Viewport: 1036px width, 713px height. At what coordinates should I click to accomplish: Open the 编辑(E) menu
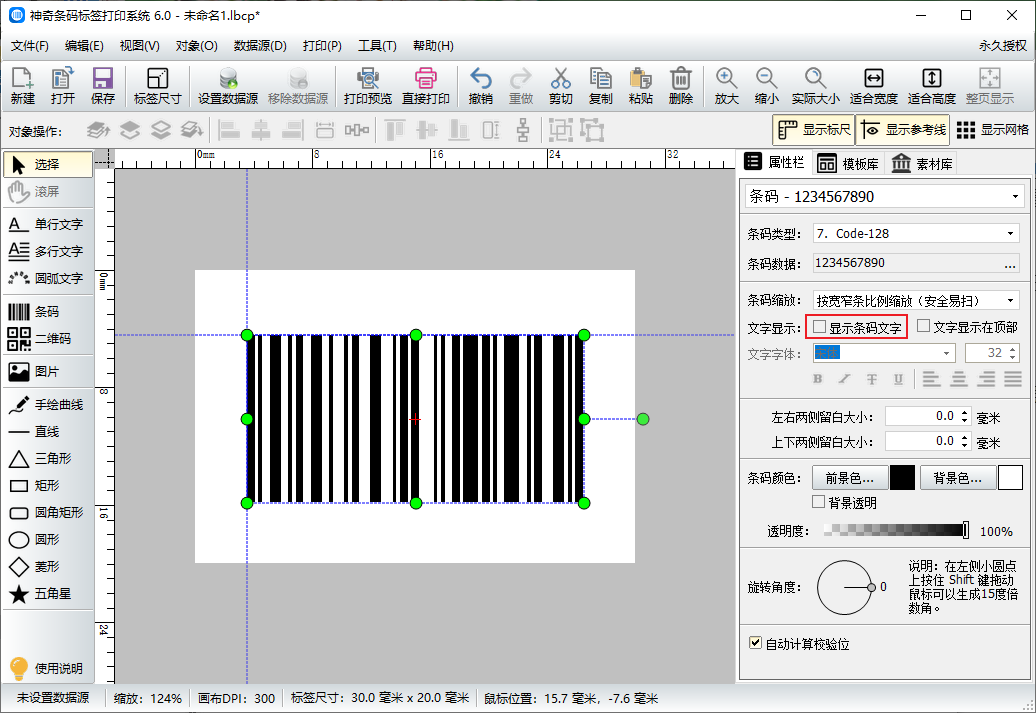[85, 46]
